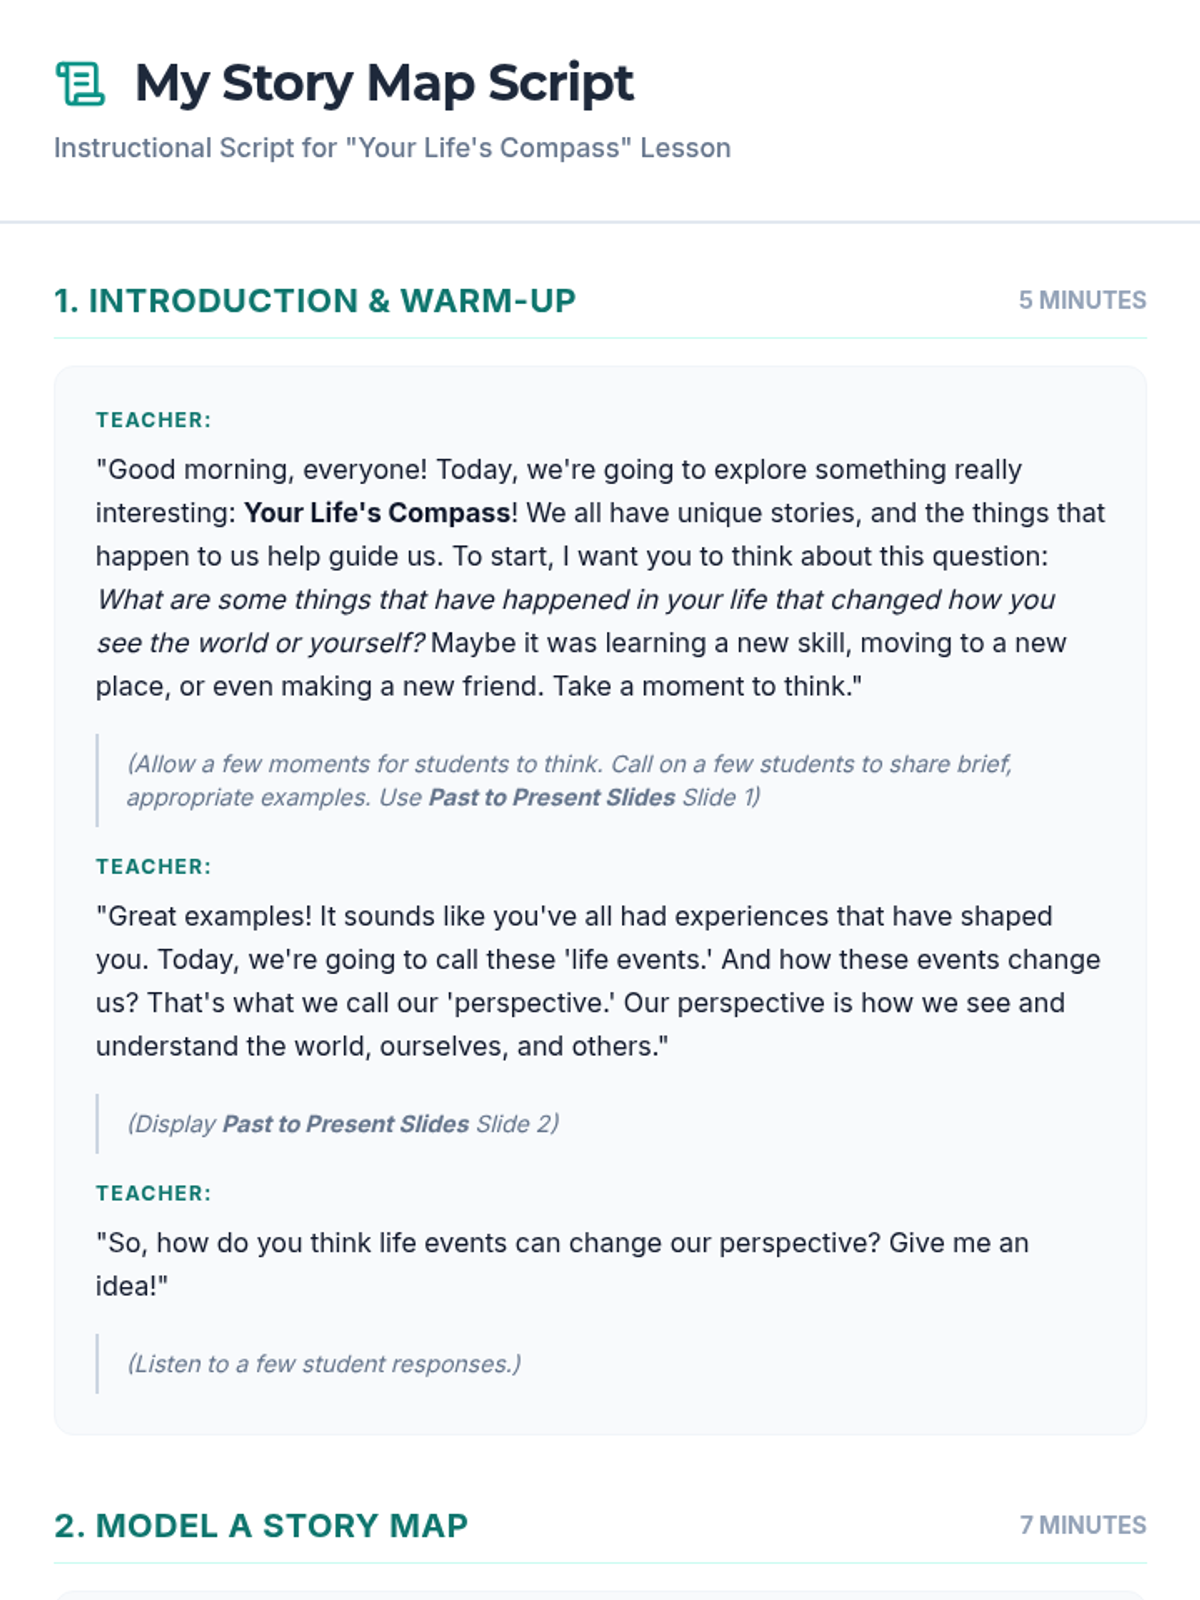
Task: Click the "5 MINUTES" duration label
Action: coord(1082,301)
